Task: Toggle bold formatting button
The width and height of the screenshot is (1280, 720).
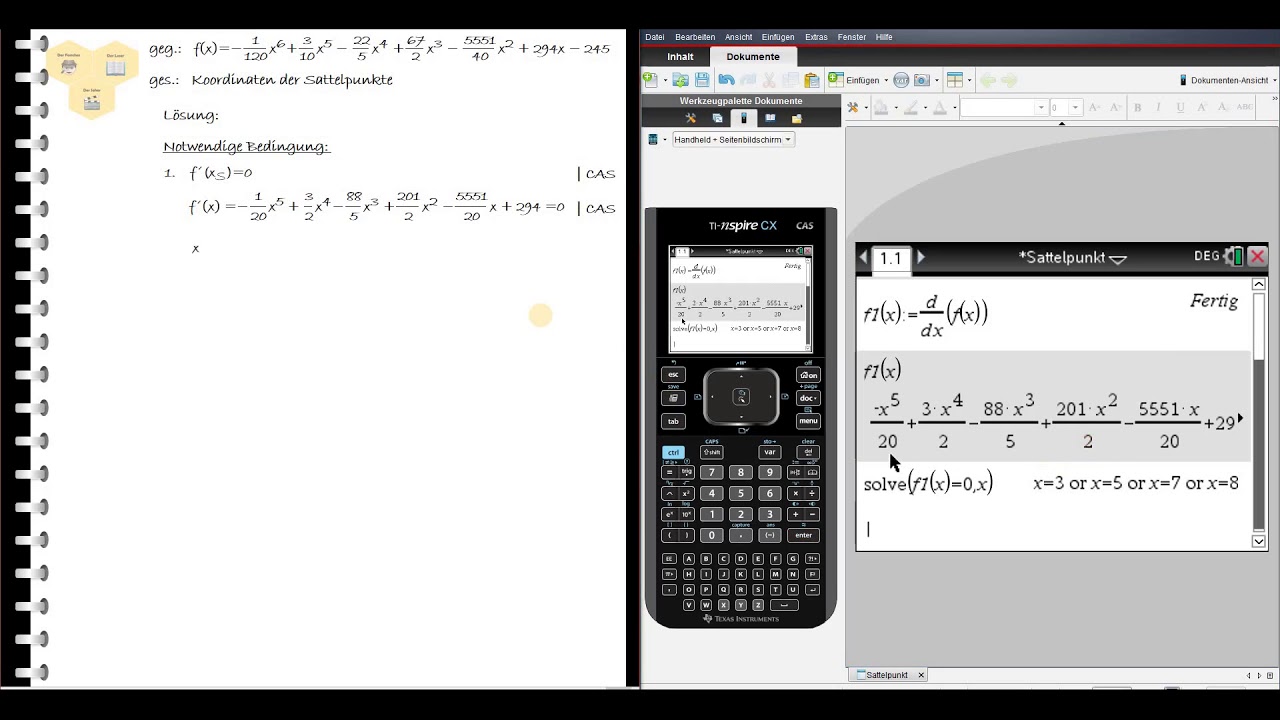Action: click(x=1137, y=107)
